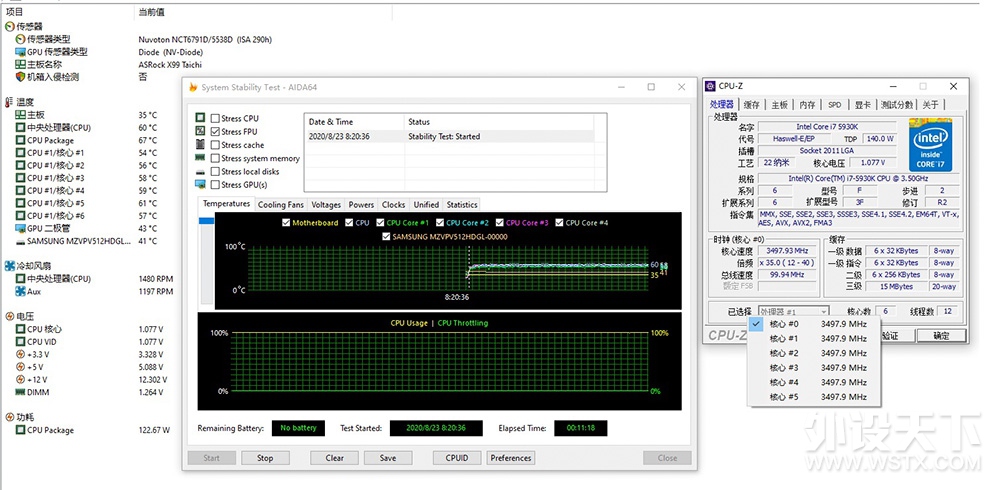Viewport: 1000px width, 490px height.
Task: Click the sensor category icon beside 传感器
Action: pyautogui.click(x=10, y=27)
